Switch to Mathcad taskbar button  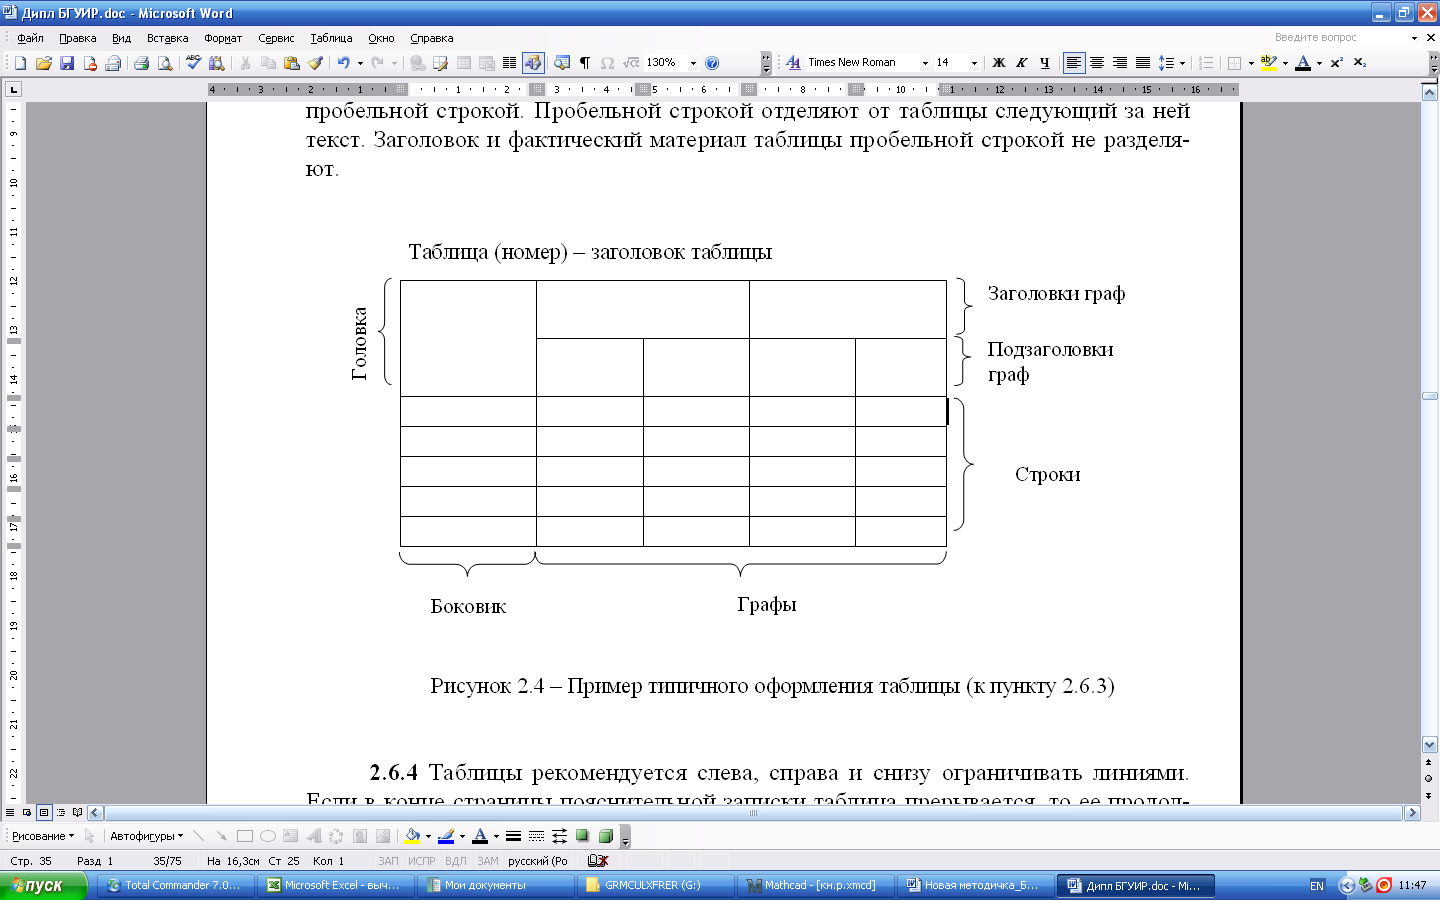click(x=814, y=886)
